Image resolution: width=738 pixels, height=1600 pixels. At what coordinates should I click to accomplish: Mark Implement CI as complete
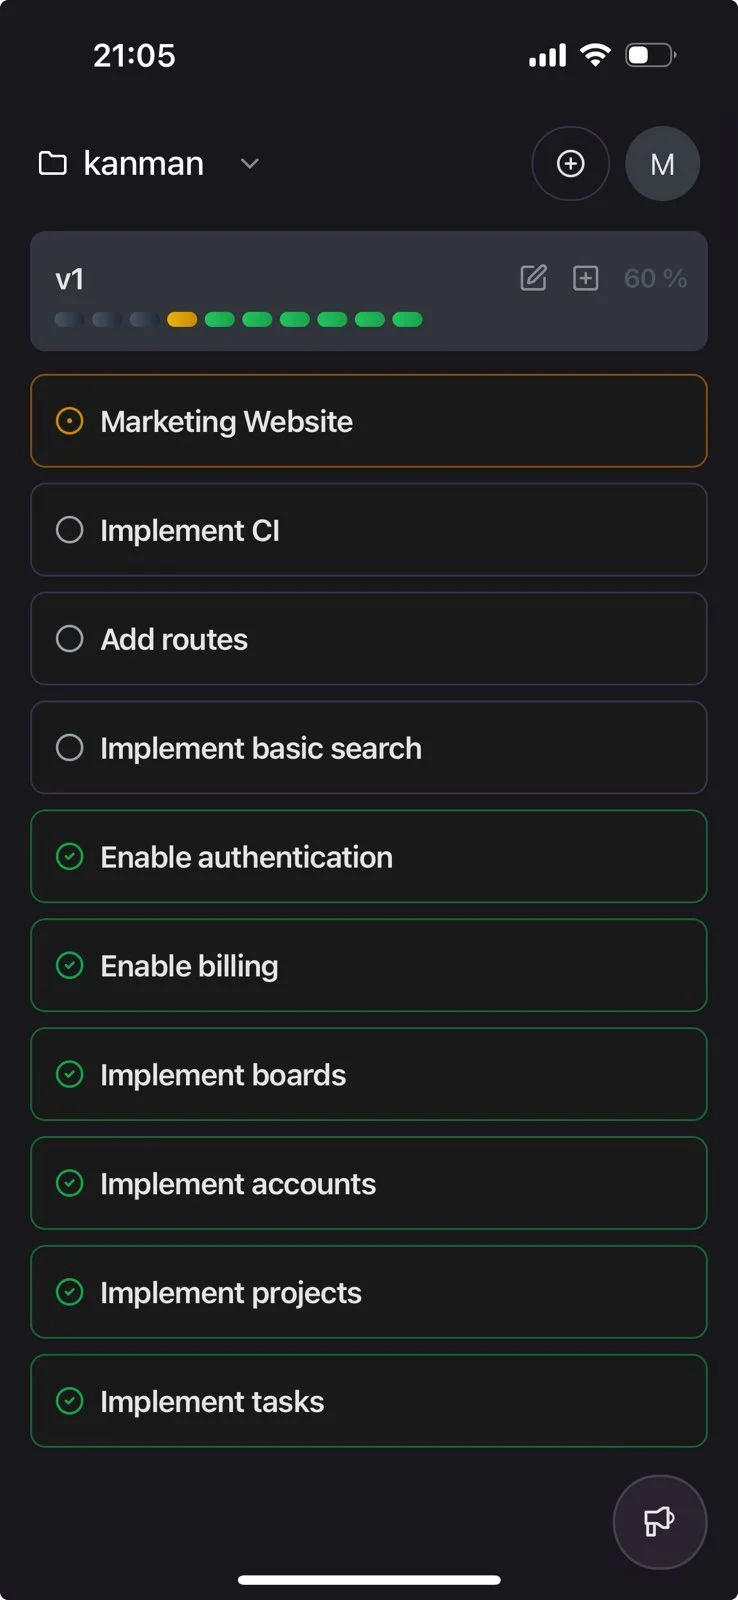(69, 529)
